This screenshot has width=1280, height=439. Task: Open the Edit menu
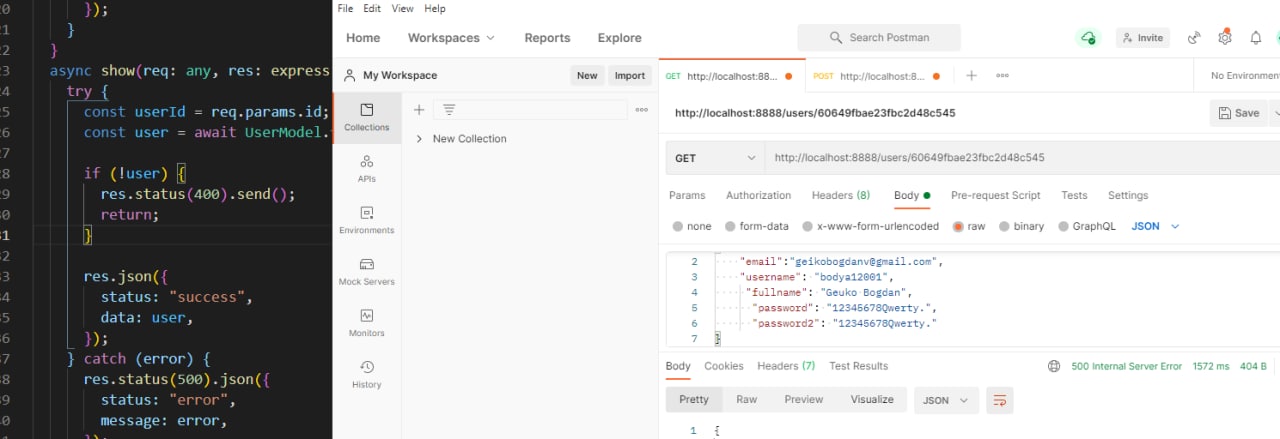[372, 8]
